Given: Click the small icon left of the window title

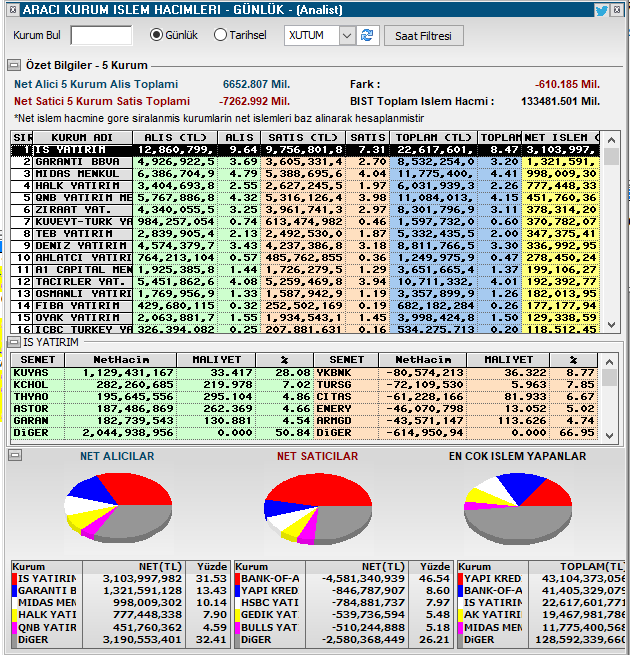Looking at the screenshot, I should click(x=13, y=9).
